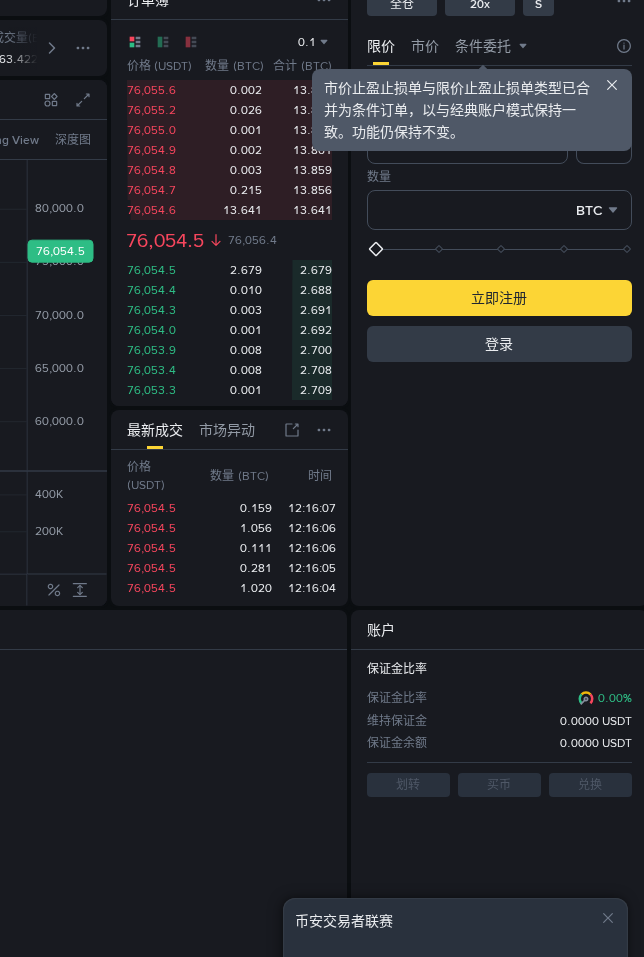Switch to the 市场异动 tab

227,430
